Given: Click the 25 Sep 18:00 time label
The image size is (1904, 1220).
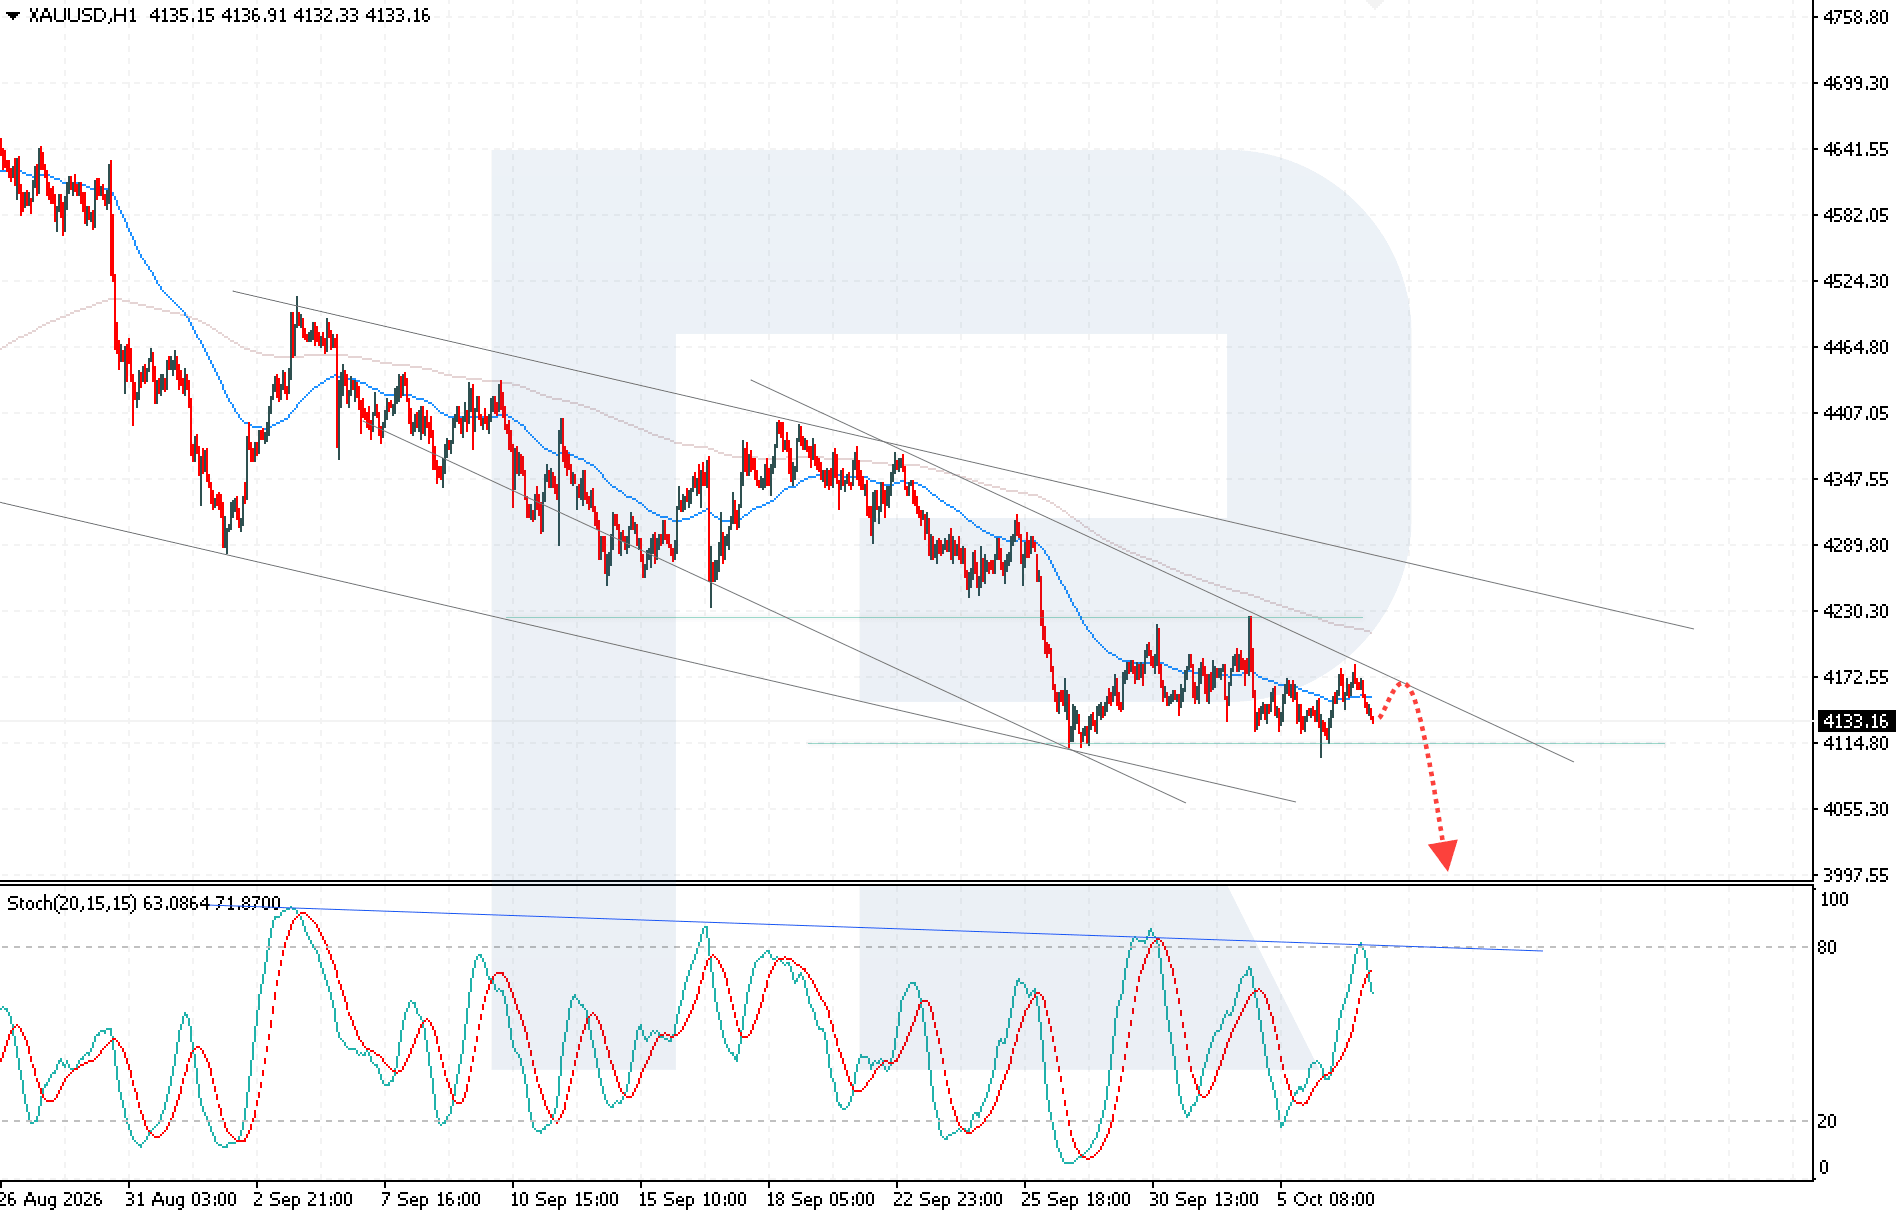Looking at the screenshot, I should coord(1076,1199).
